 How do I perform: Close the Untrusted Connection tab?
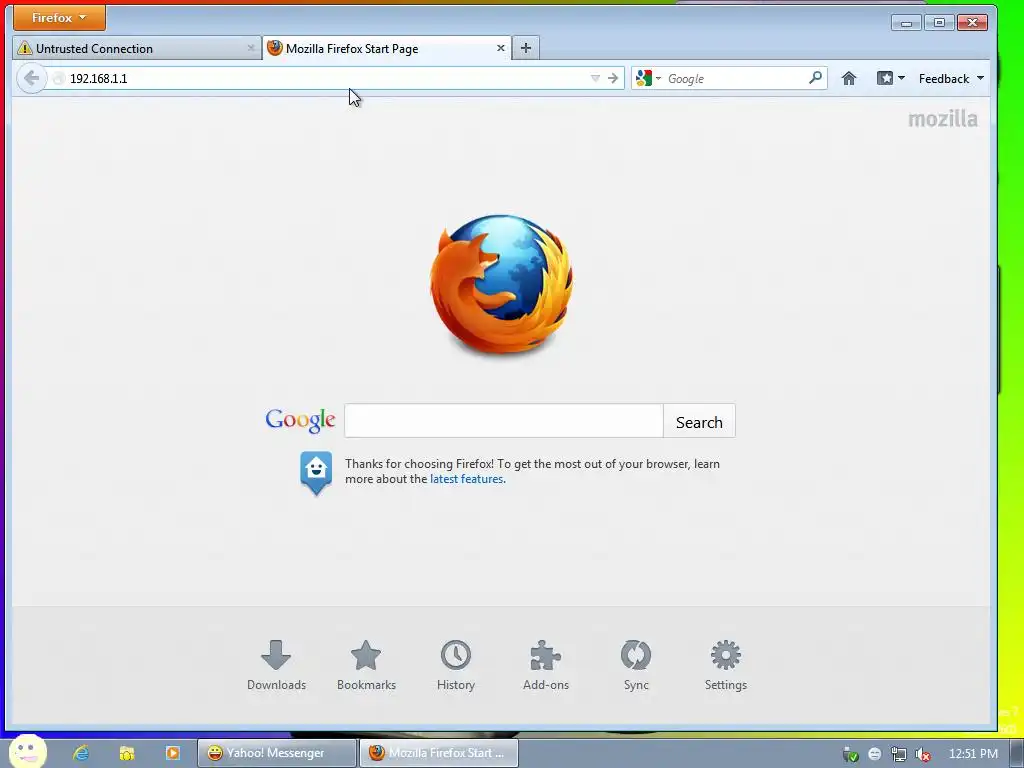(x=251, y=48)
